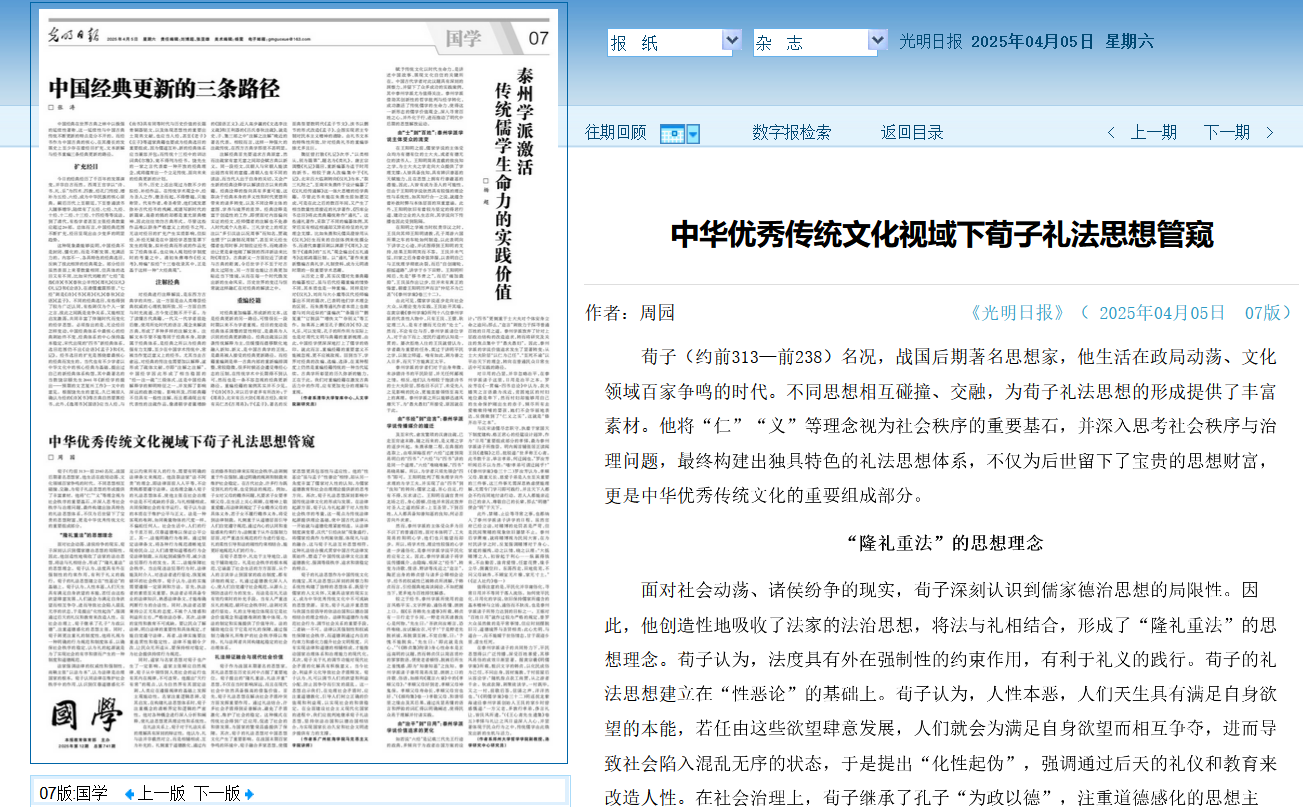Open the calendar date-picker icon beside 往期回顾

point(671,132)
